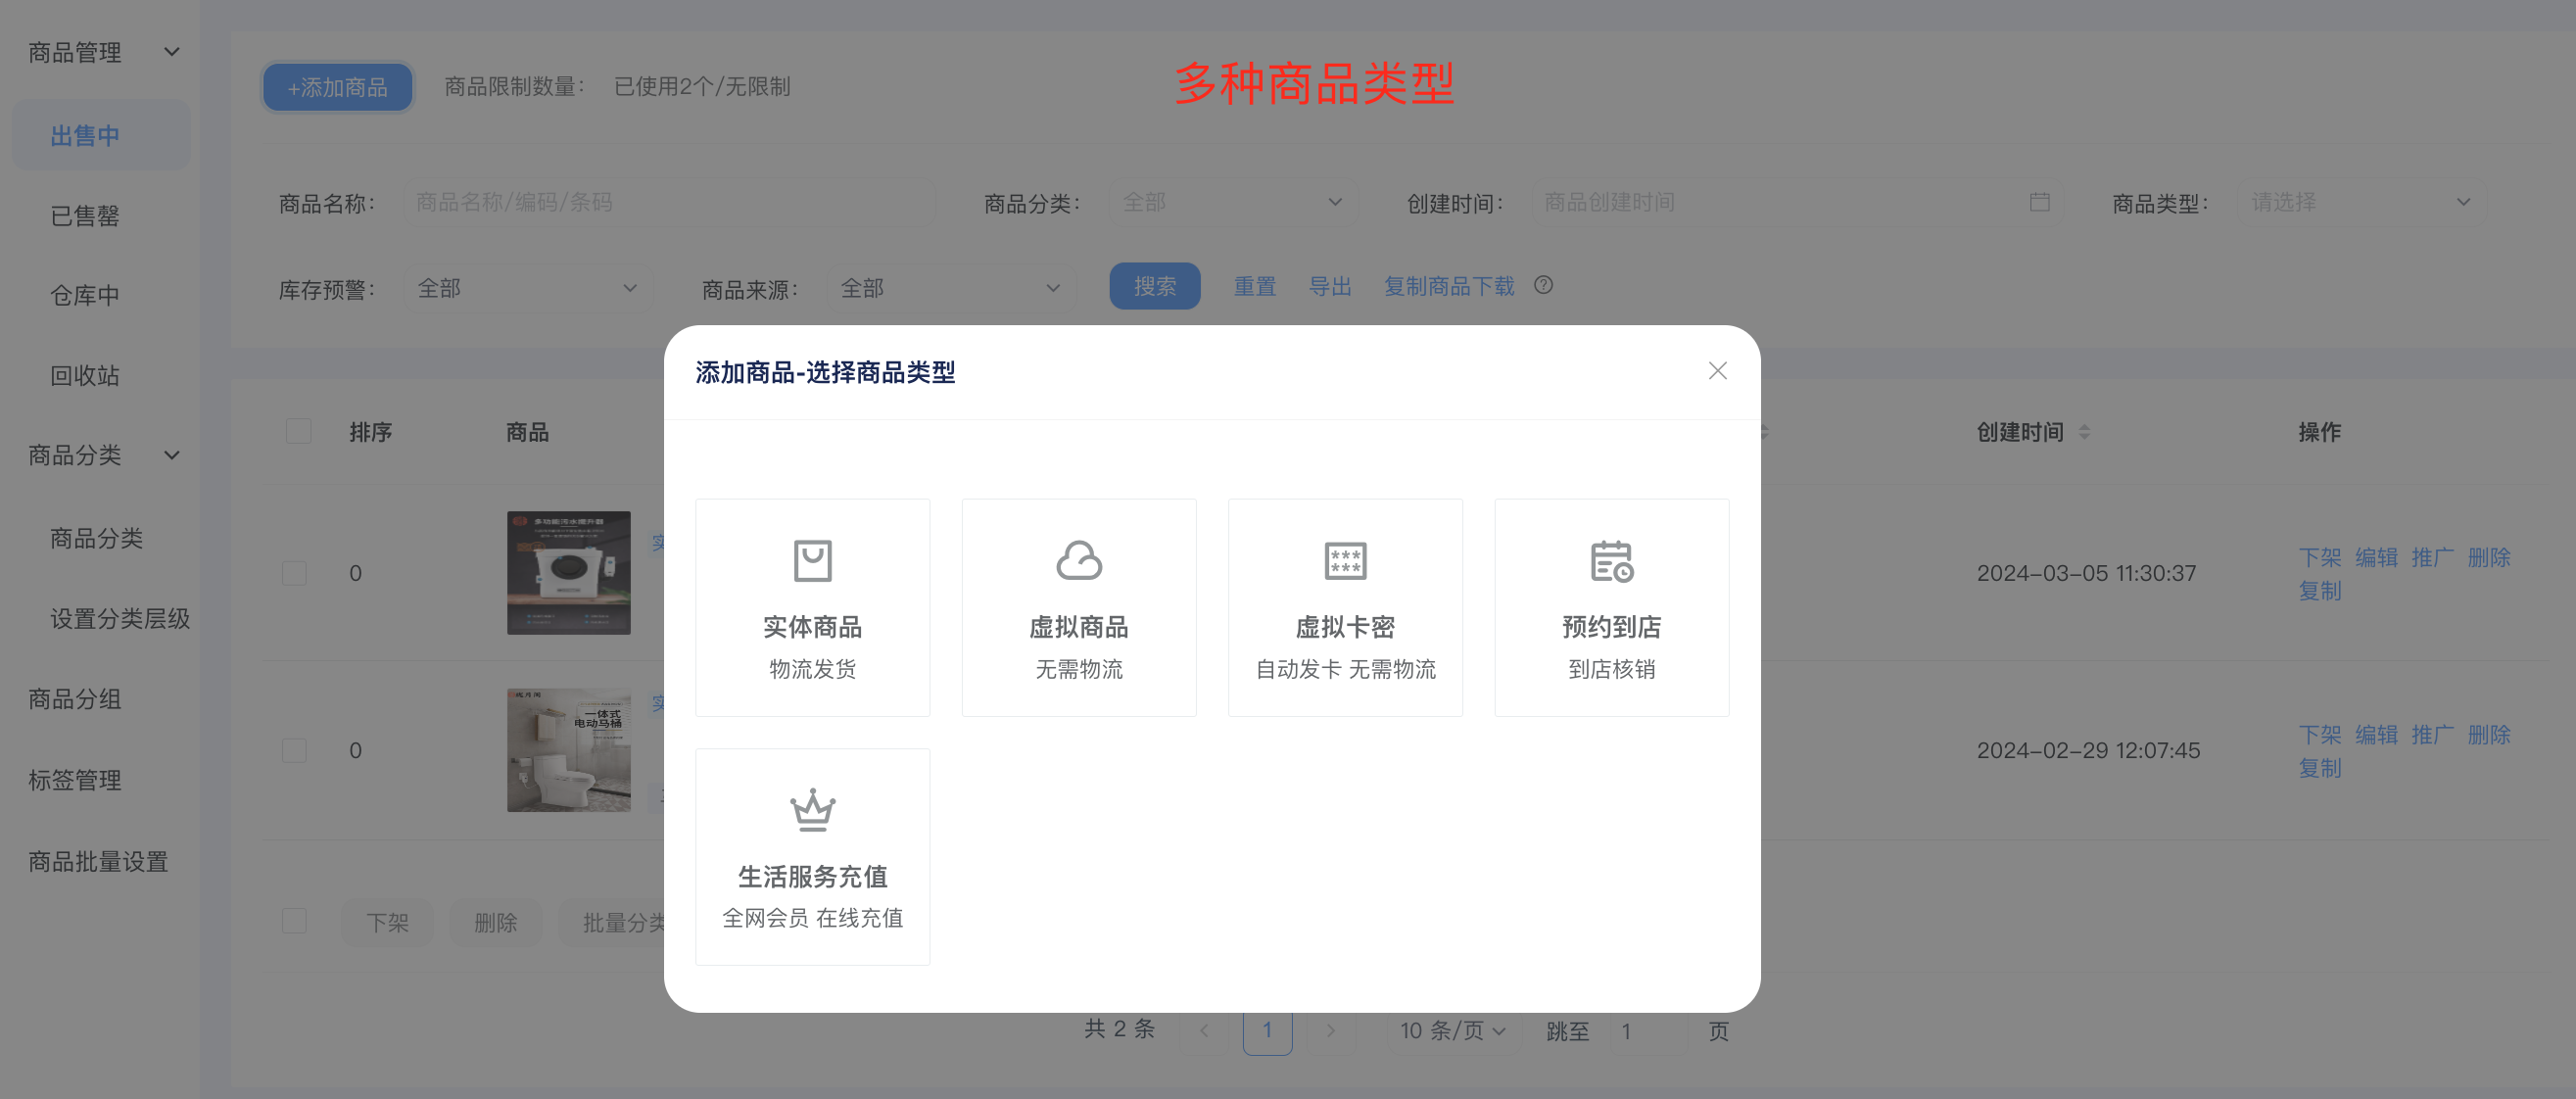Click the 搜索 button
This screenshot has width=2576, height=1099.
1154,287
